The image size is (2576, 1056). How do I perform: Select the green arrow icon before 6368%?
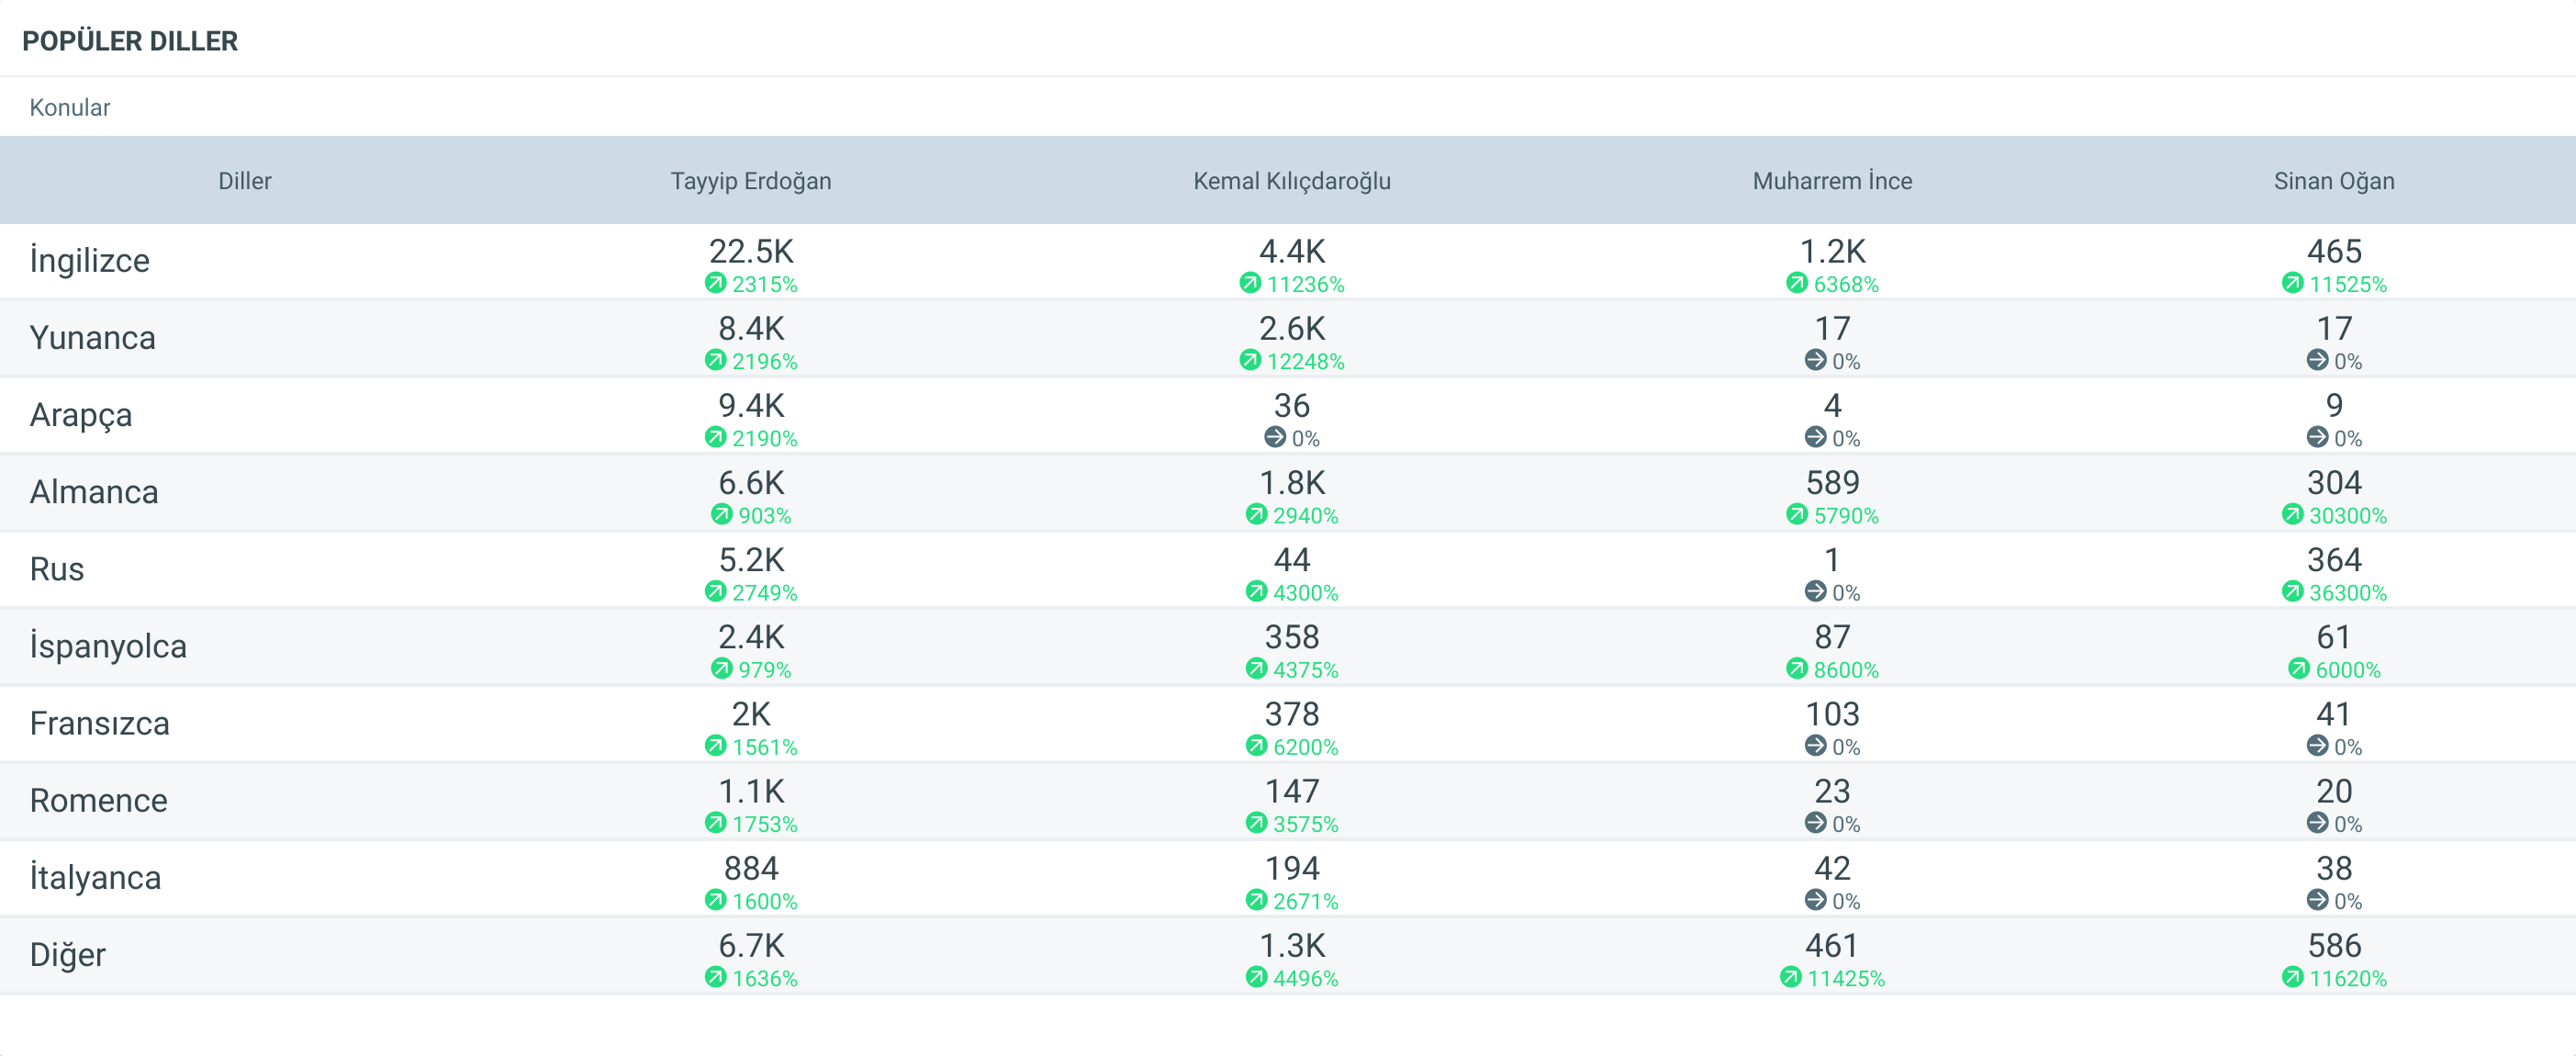[x=1797, y=283]
